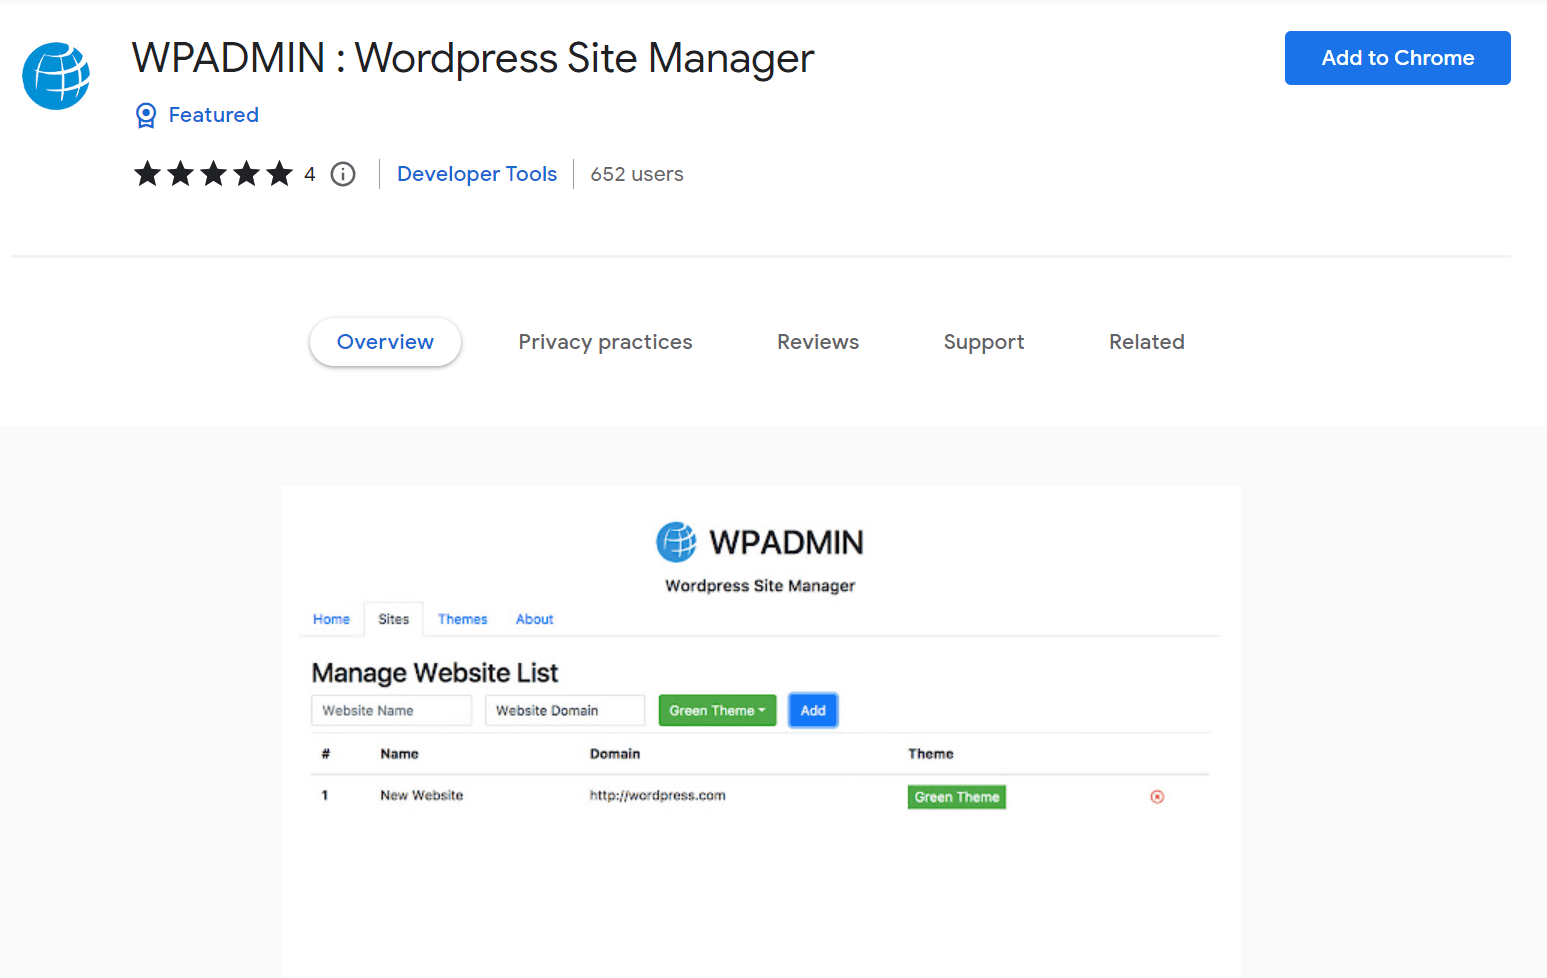Open the rating info icon tooltip
The image size is (1547, 978).
pyautogui.click(x=342, y=174)
